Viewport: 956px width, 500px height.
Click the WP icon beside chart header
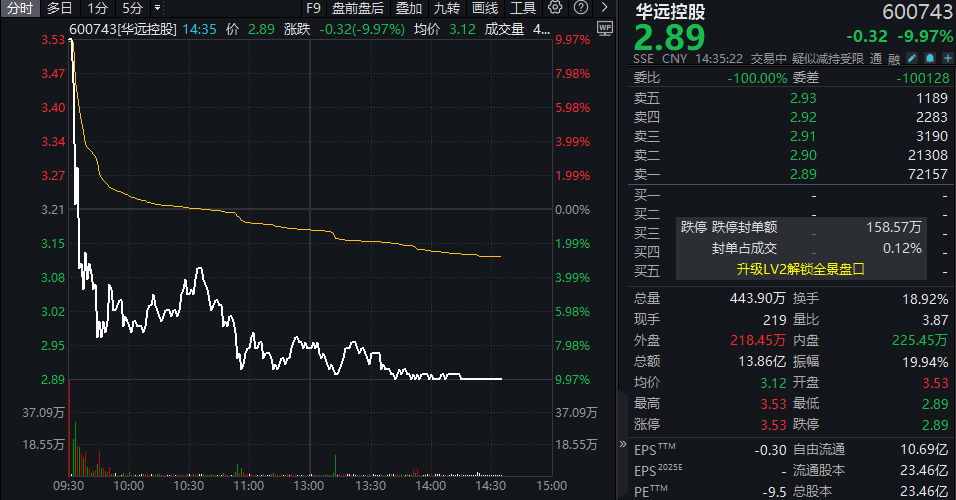(x=603, y=29)
